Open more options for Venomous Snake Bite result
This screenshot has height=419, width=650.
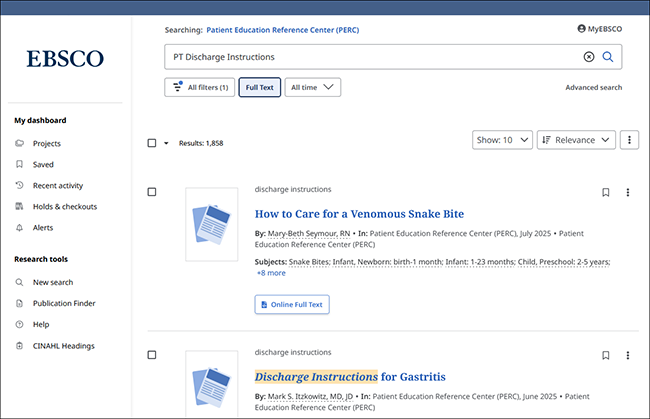628,192
